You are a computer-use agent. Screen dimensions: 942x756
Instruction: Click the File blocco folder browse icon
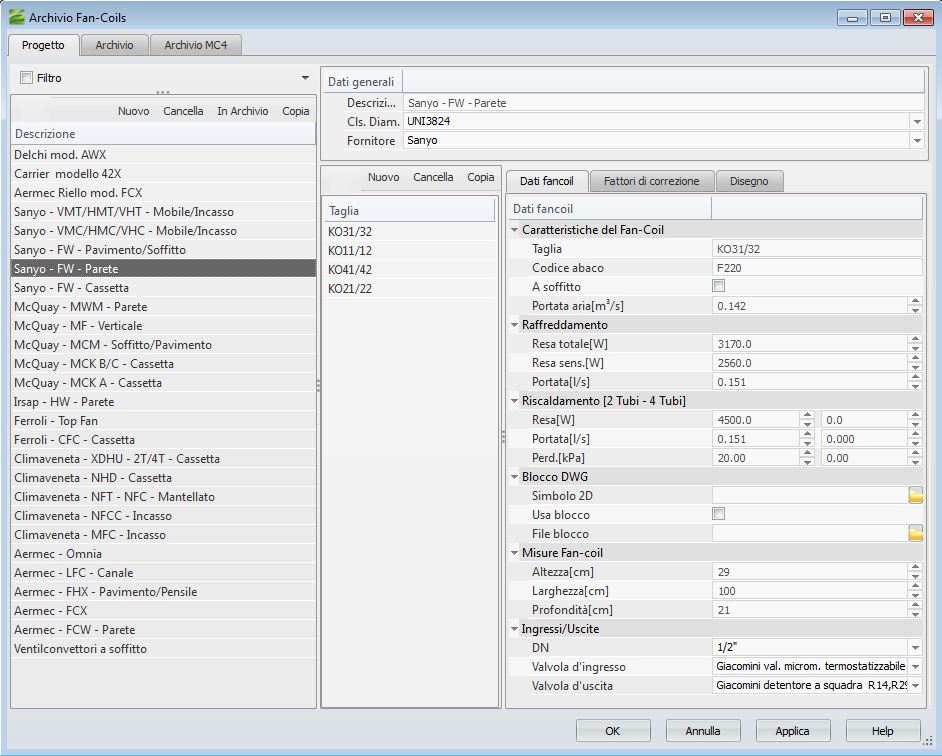915,534
